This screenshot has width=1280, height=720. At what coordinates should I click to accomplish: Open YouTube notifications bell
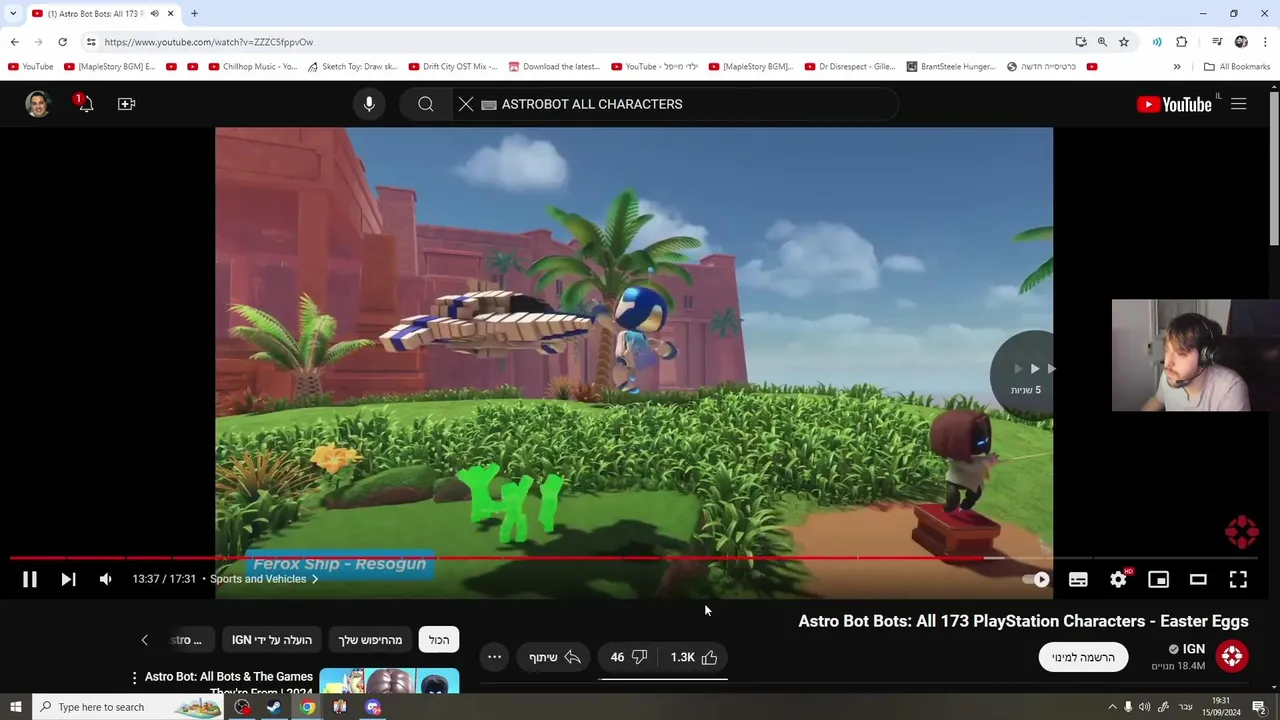pos(85,104)
